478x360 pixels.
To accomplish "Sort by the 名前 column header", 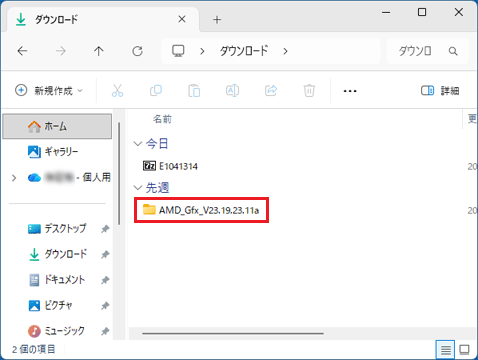I will pos(162,119).
